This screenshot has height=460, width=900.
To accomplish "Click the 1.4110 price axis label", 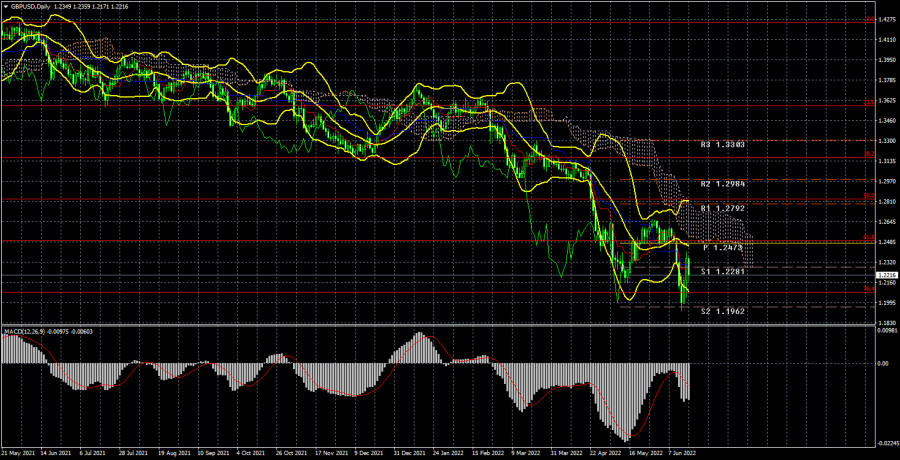I will [x=887, y=40].
